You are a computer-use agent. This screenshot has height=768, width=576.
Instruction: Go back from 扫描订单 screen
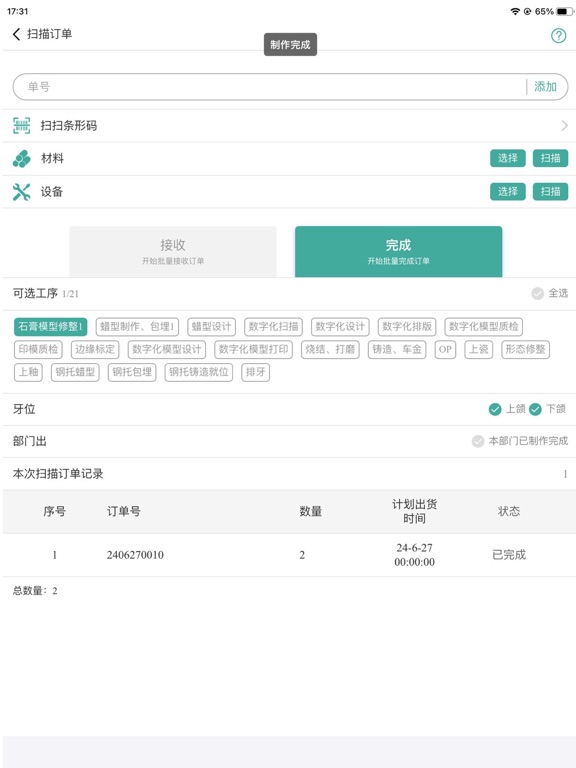tap(16, 34)
